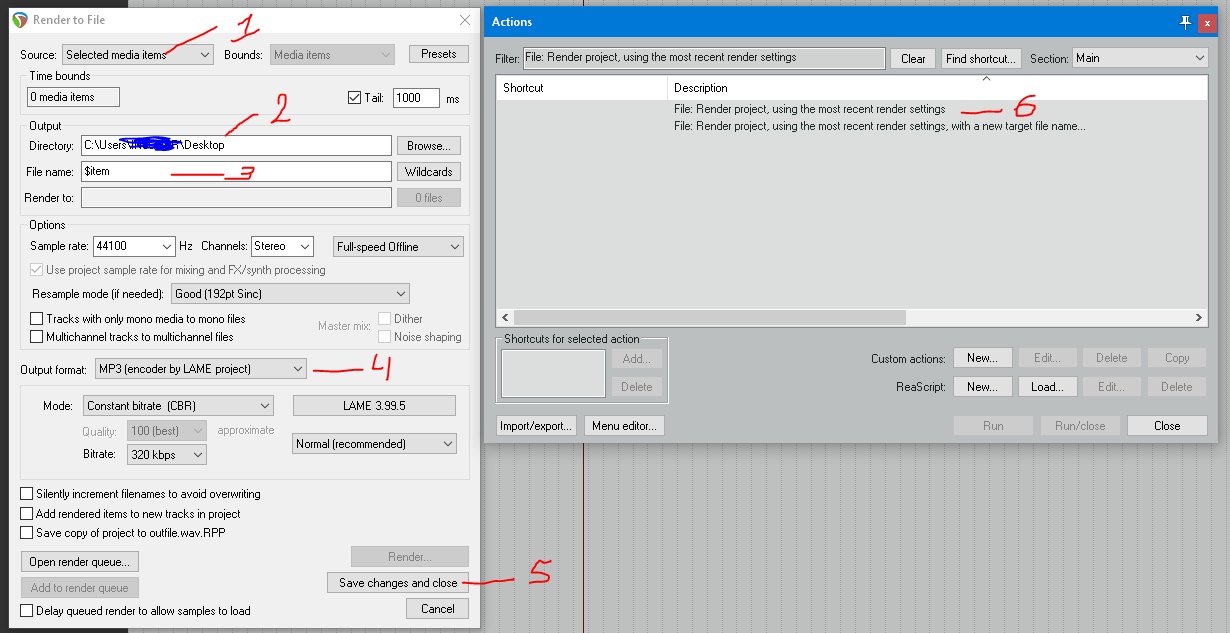Click the REAPER logo in Render to File title
The width and height of the screenshot is (1230, 633).
[x=19, y=20]
